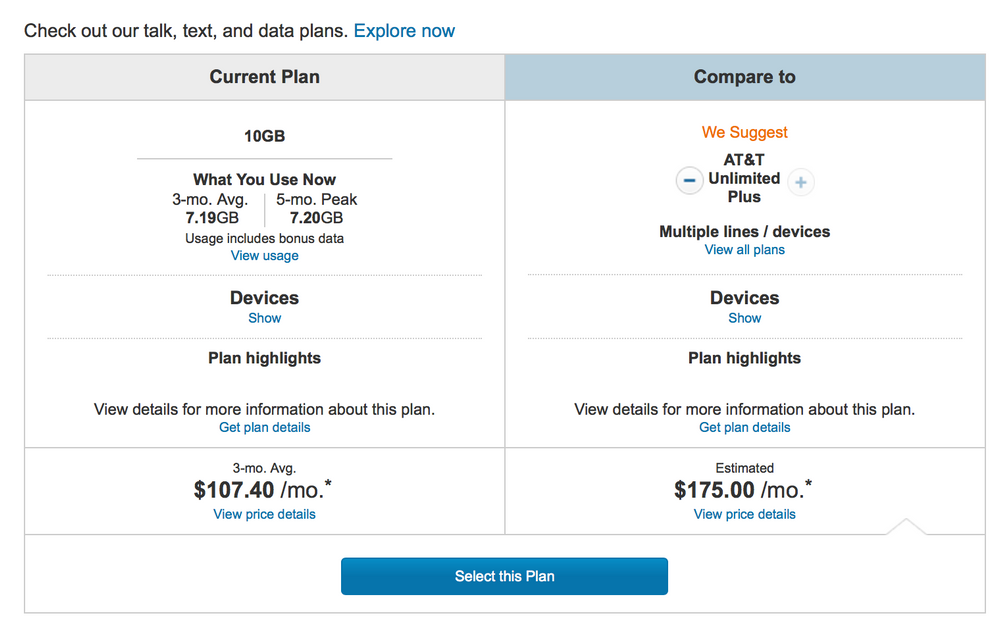999x625 pixels.
Task: Click the Multiple lines / devices heading
Action: click(x=745, y=231)
